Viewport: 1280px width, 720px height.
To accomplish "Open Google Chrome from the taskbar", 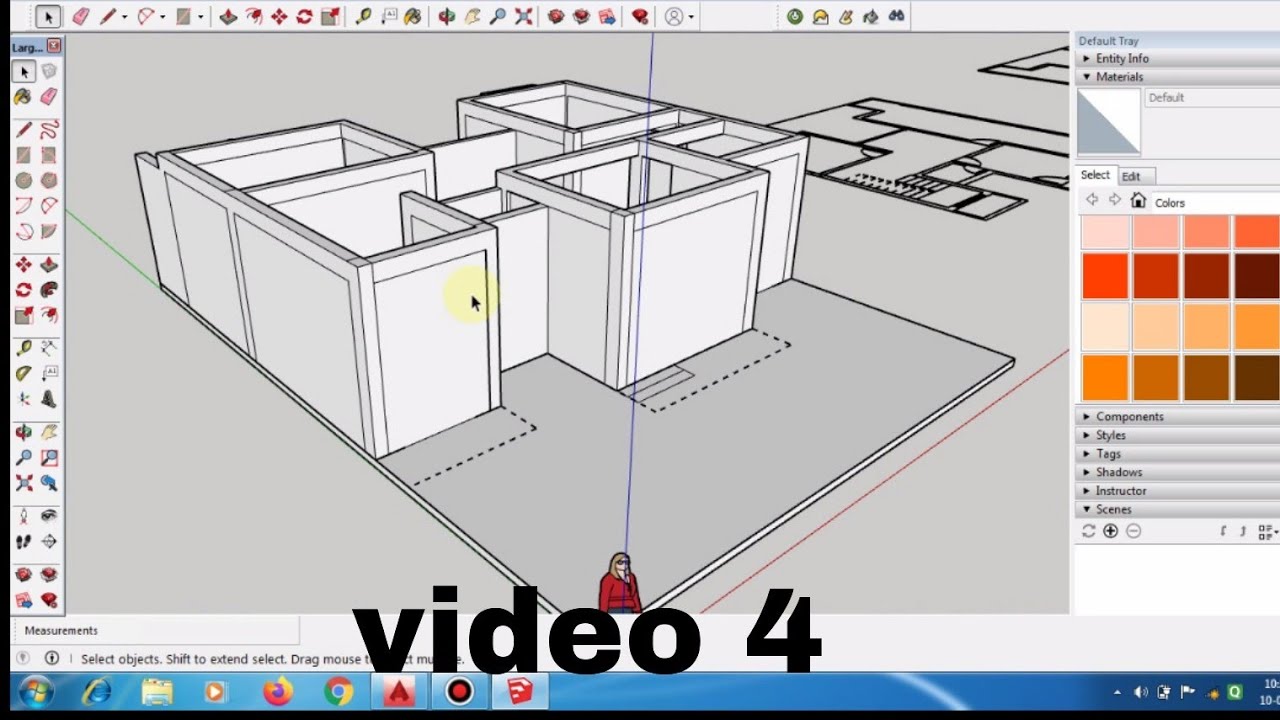I will click(x=339, y=692).
